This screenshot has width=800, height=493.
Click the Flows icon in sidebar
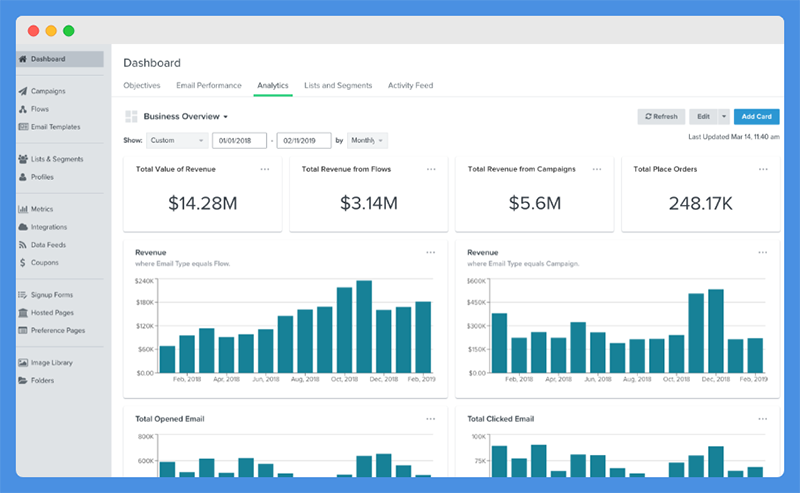point(23,109)
